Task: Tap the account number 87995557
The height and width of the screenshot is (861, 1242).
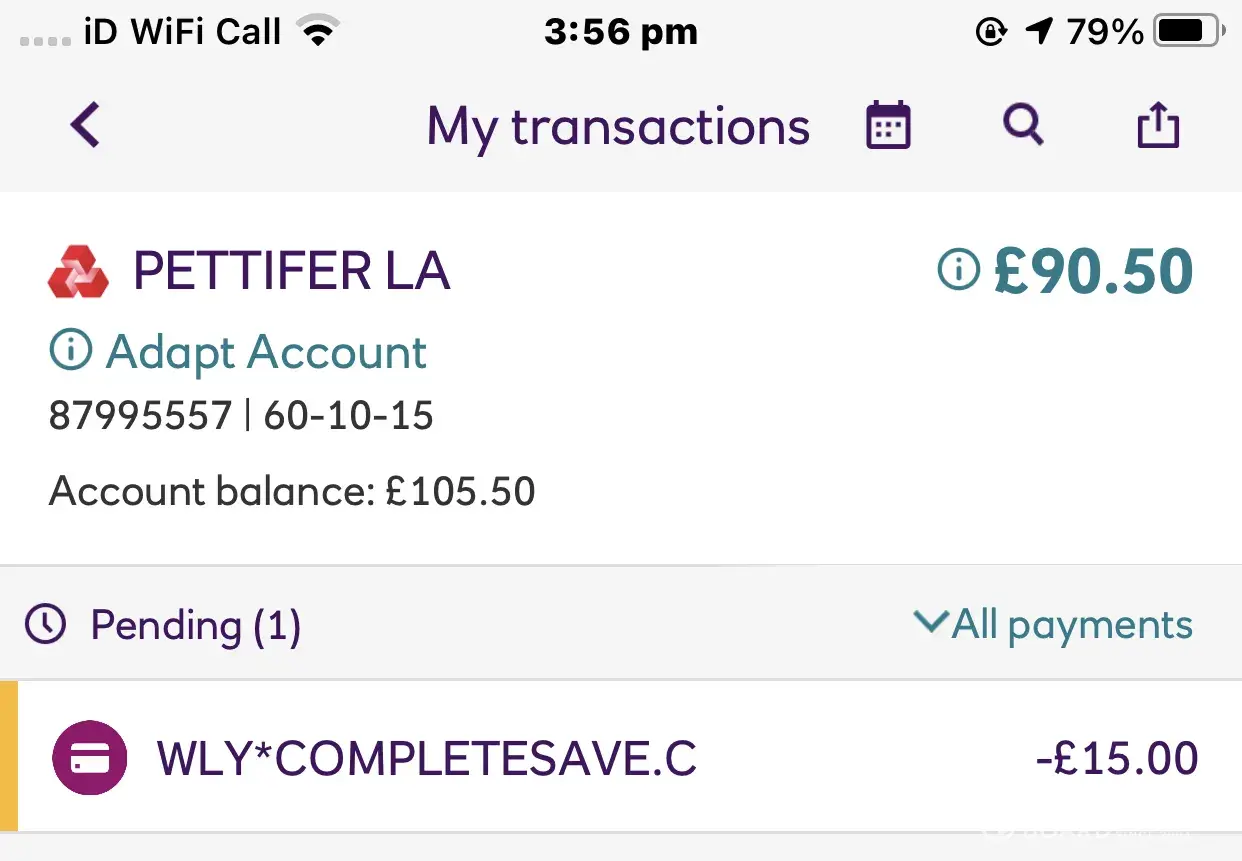Action: pyautogui.click(x=140, y=415)
